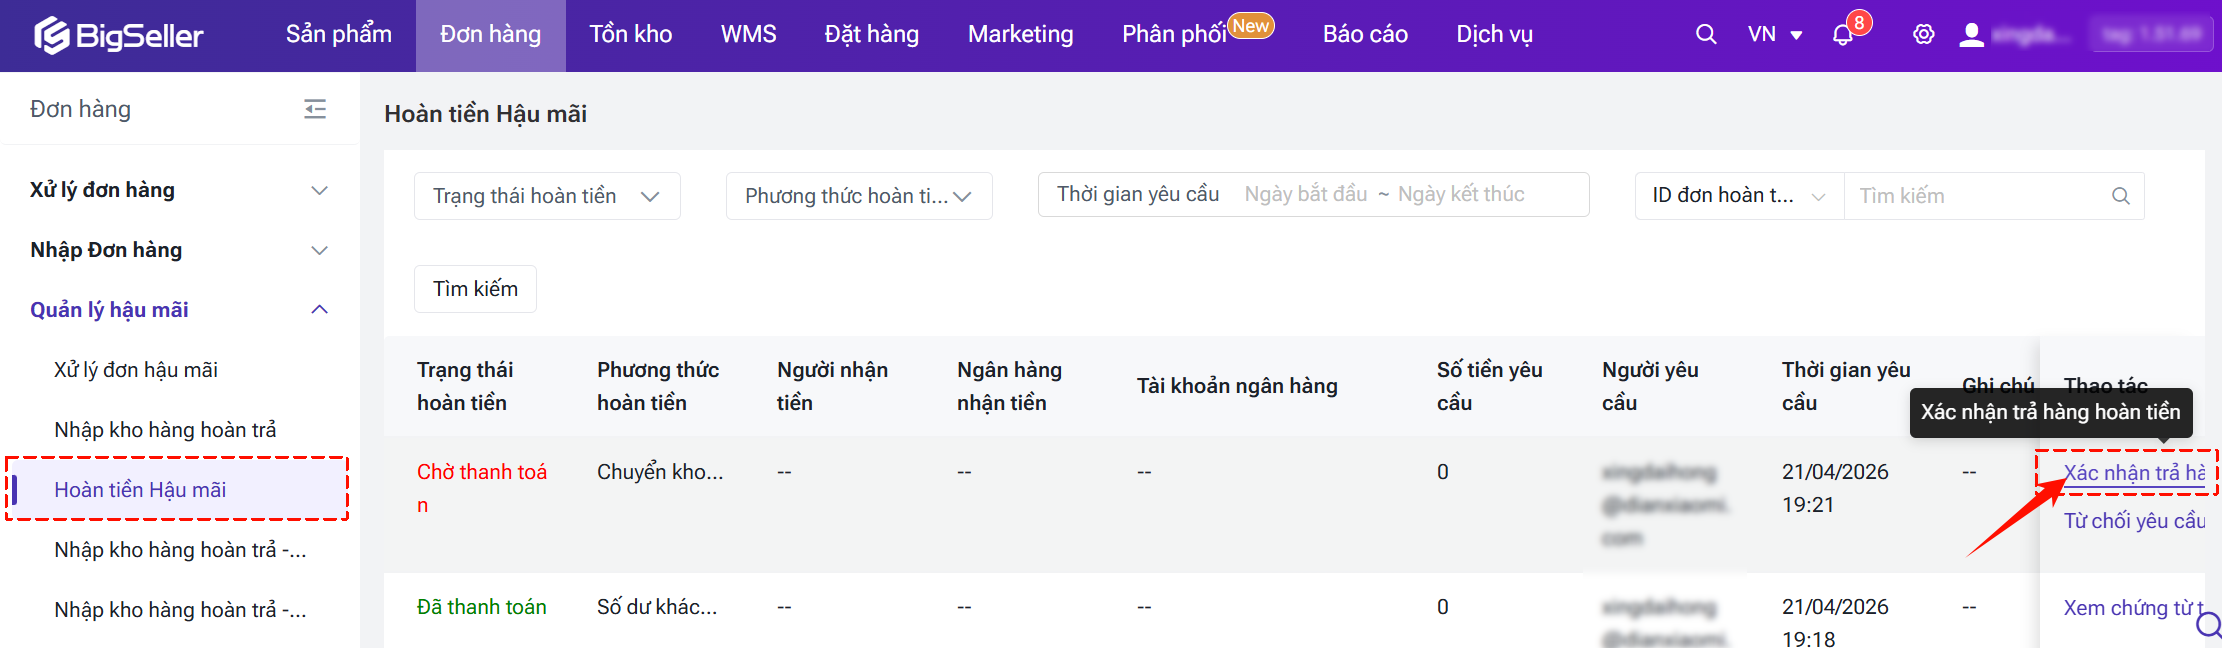Viewport: 2222px width, 648px height.
Task: Open the Báo cáo menu
Action: (x=1364, y=35)
